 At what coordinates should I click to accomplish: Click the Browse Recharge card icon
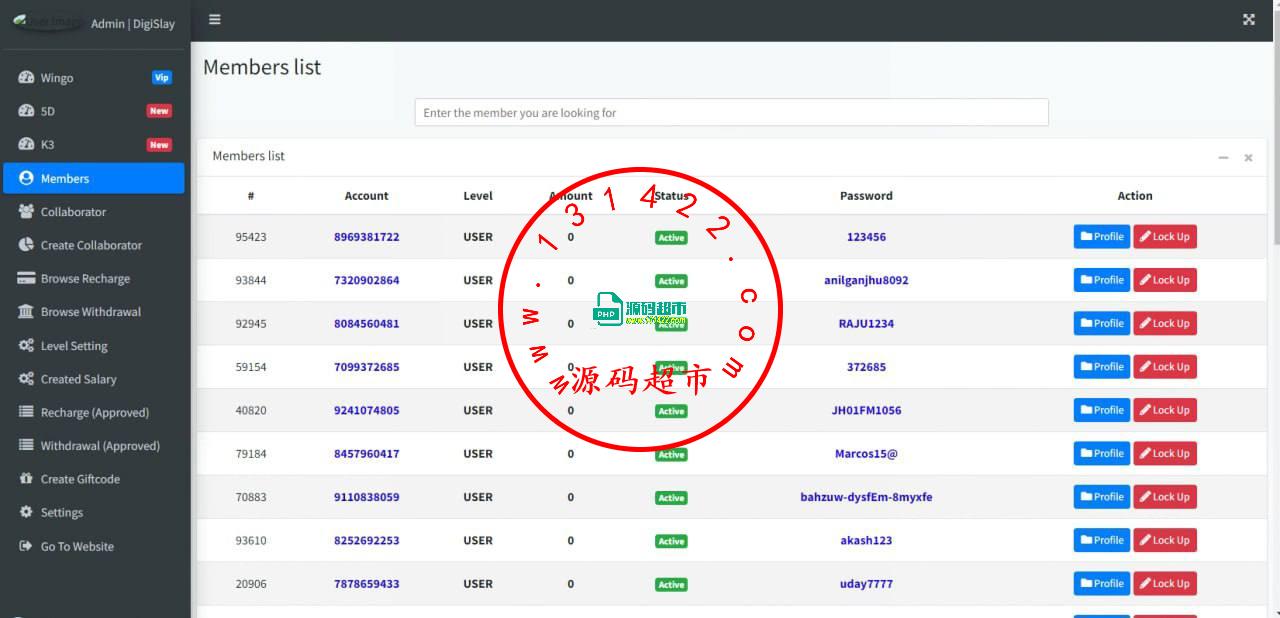[x=26, y=279]
